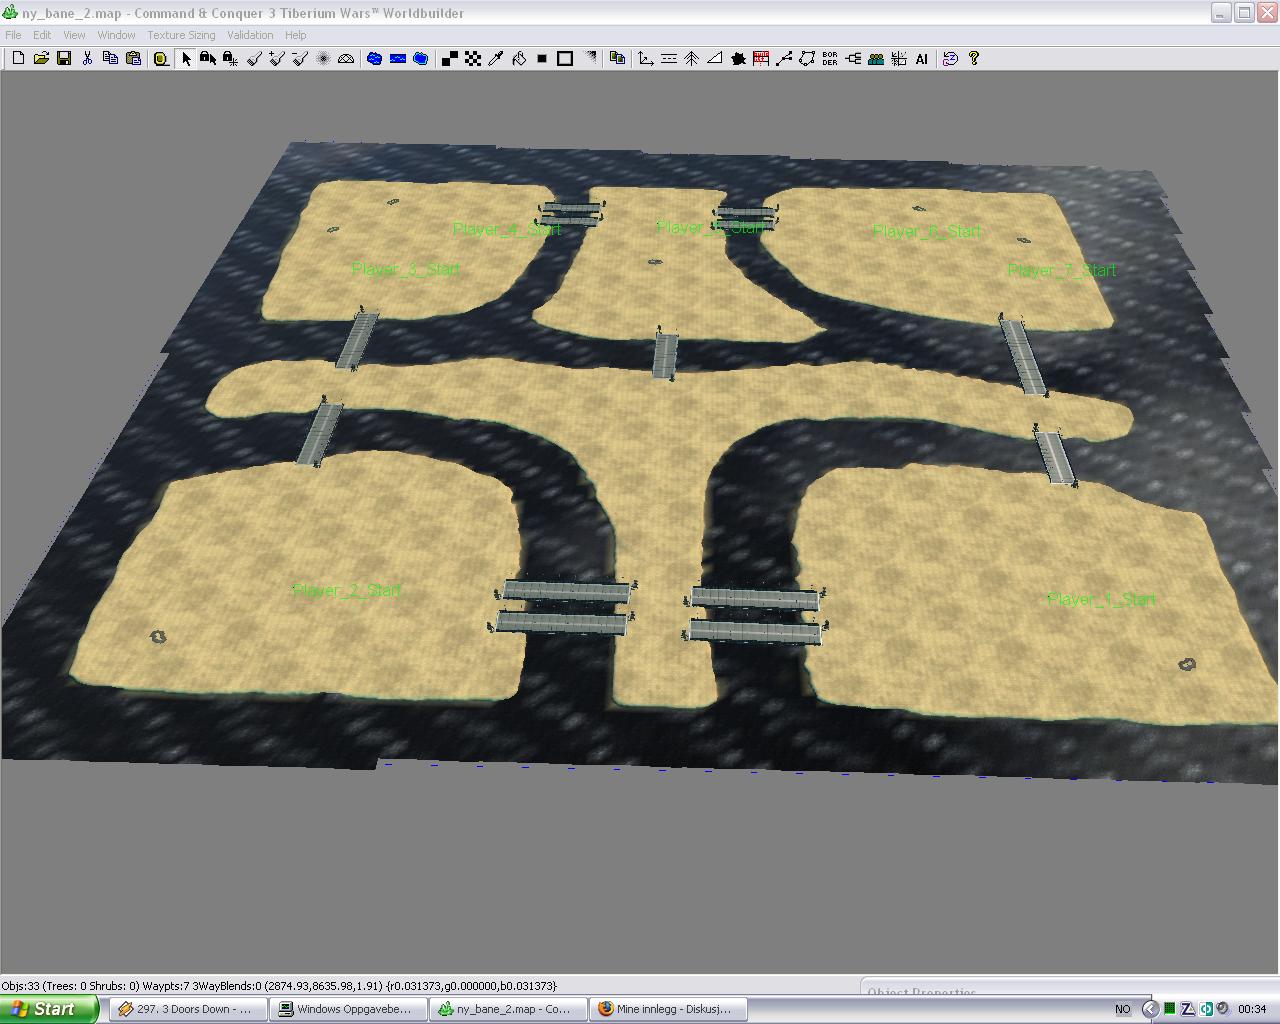Select the gradient blend tool
The height and width of the screenshot is (1024, 1280).
pyautogui.click(x=590, y=59)
